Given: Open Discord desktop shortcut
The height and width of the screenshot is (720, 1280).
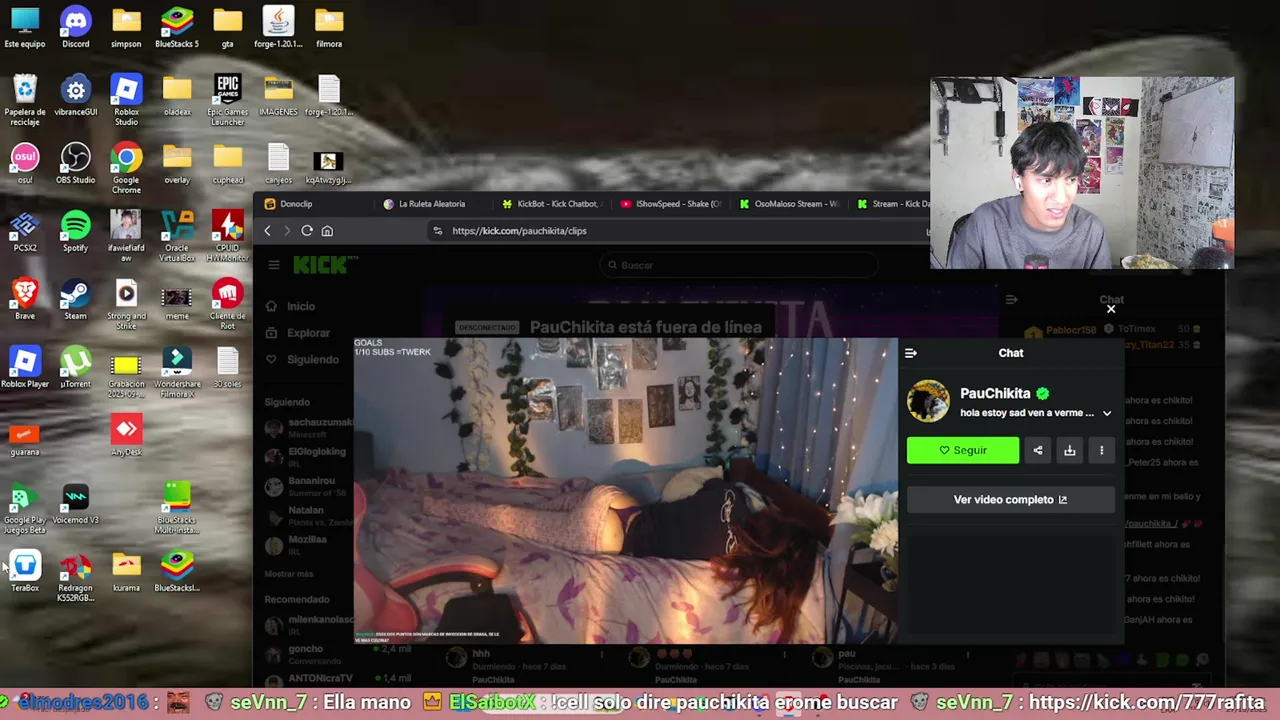Looking at the screenshot, I should 76,27.
